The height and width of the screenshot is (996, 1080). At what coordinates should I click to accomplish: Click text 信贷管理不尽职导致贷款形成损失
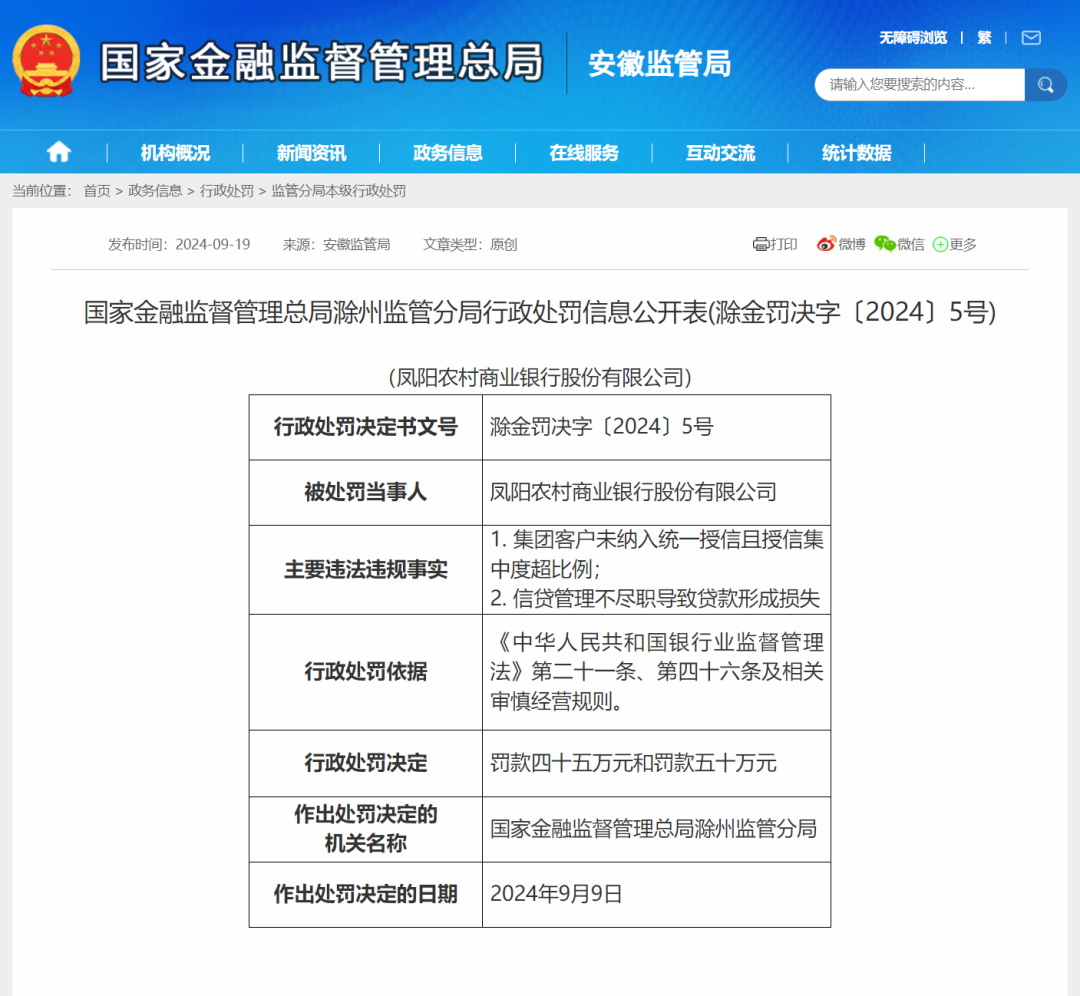click(666, 599)
